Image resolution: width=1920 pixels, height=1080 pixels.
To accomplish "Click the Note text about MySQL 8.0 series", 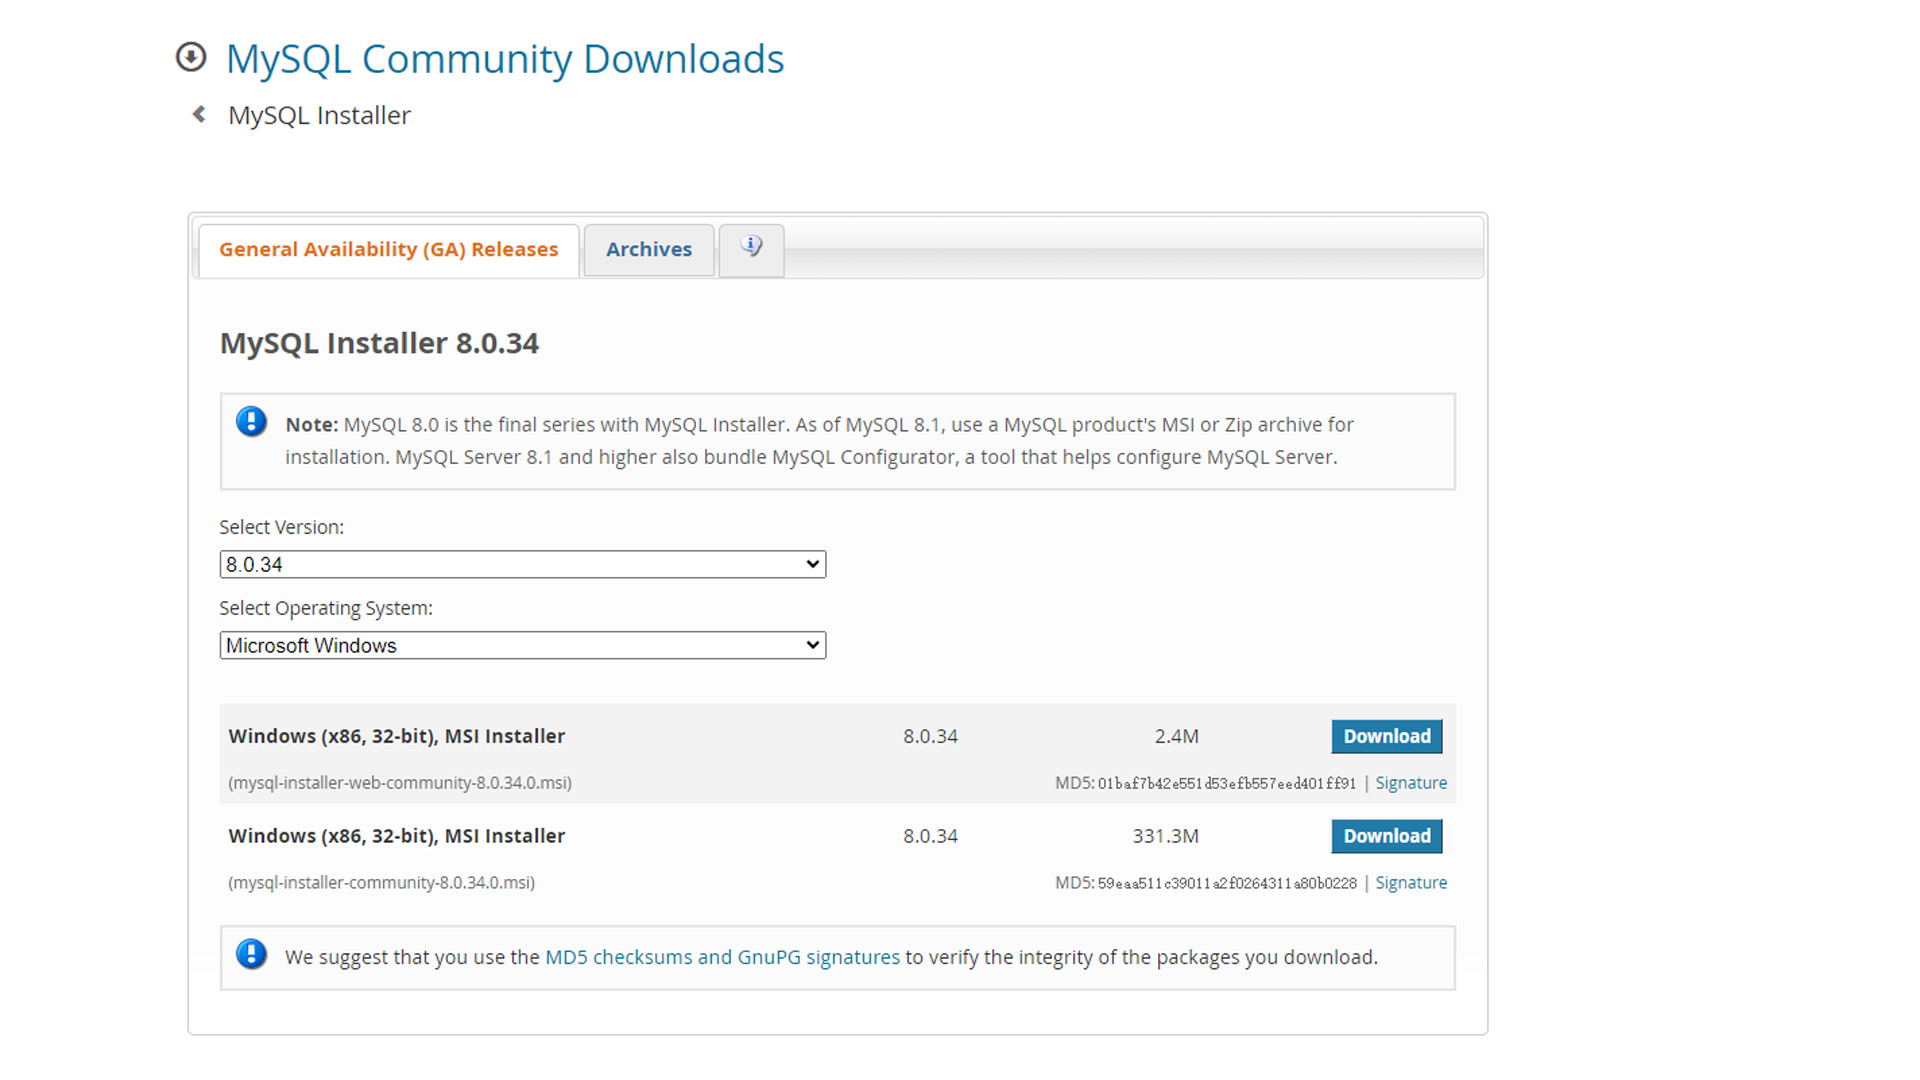I will (x=819, y=440).
